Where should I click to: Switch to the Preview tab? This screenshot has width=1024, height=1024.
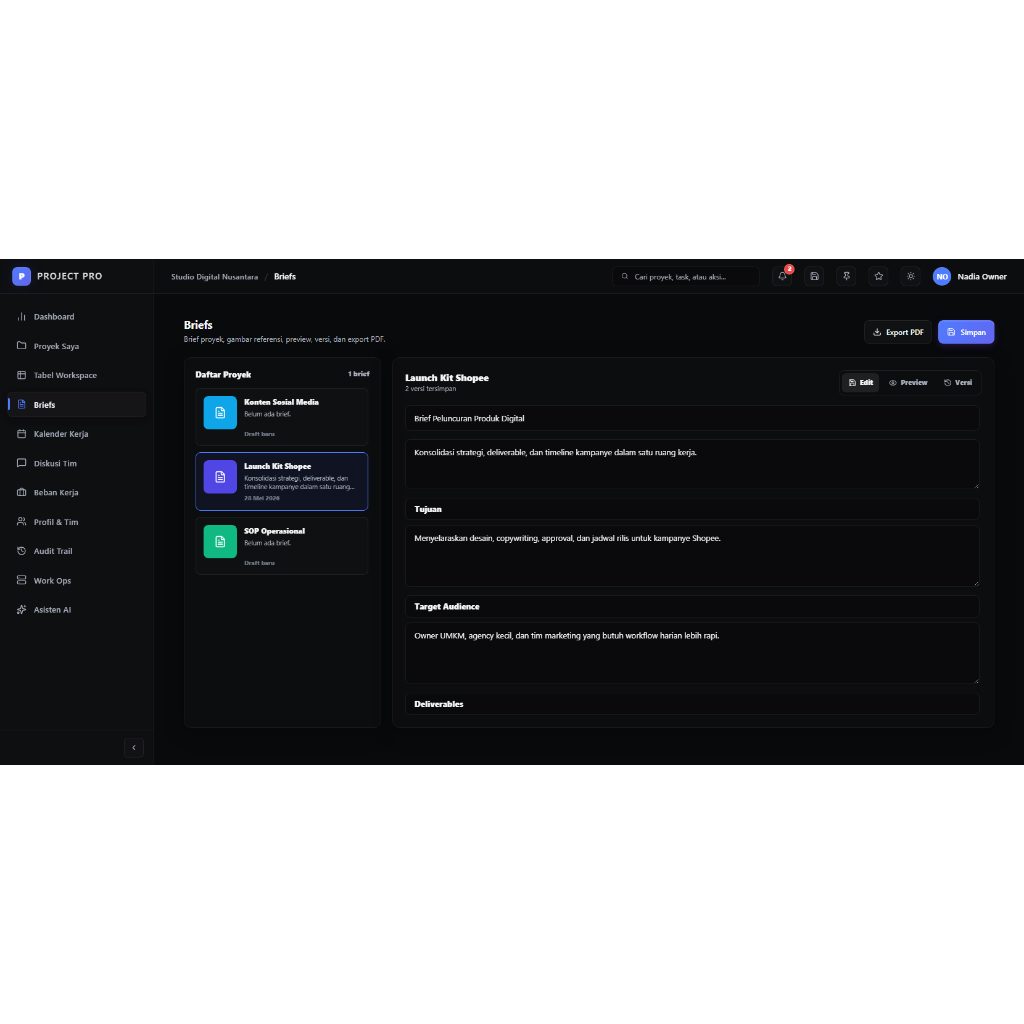point(908,383)
